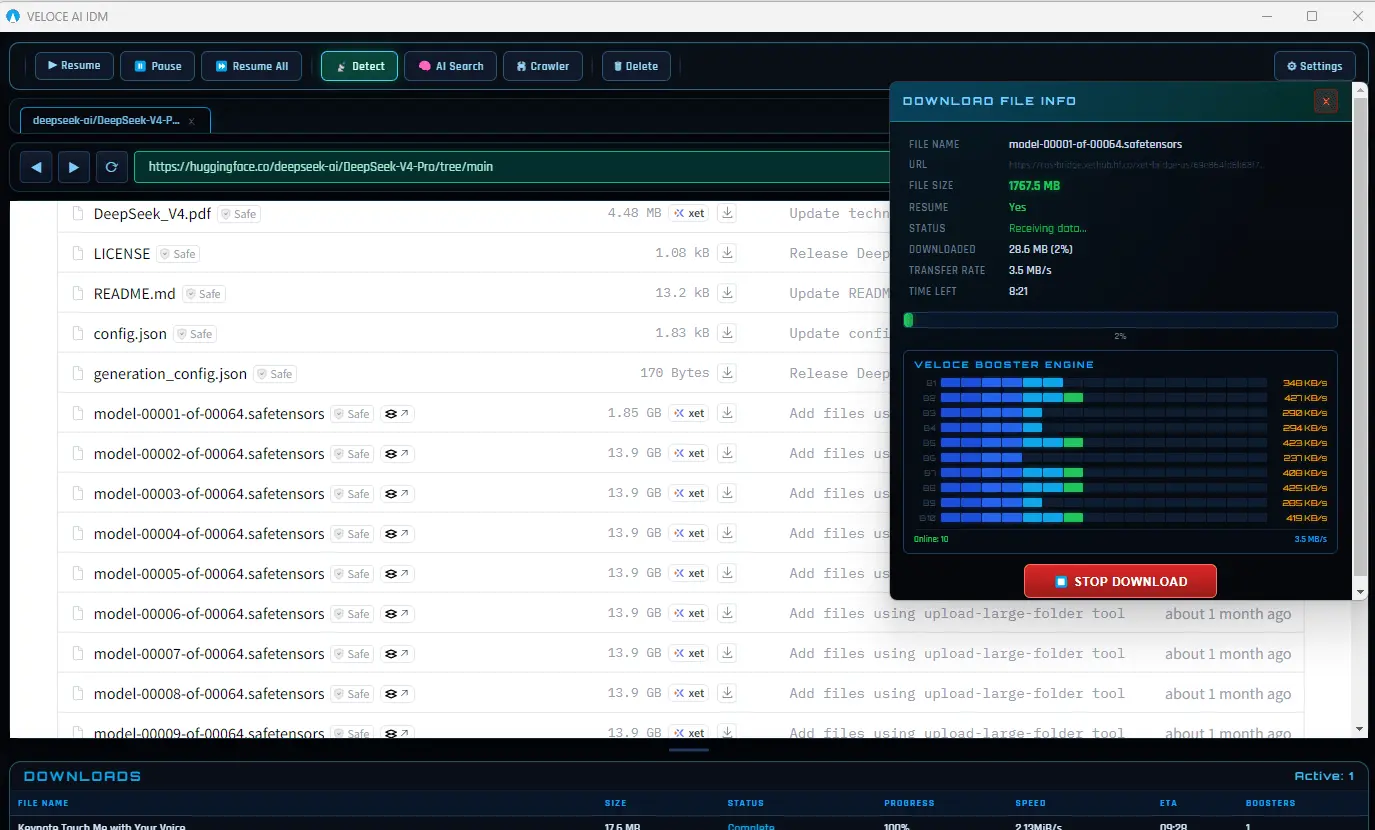Click the horizontal splitter handle above Downloads

click(688, 749)
